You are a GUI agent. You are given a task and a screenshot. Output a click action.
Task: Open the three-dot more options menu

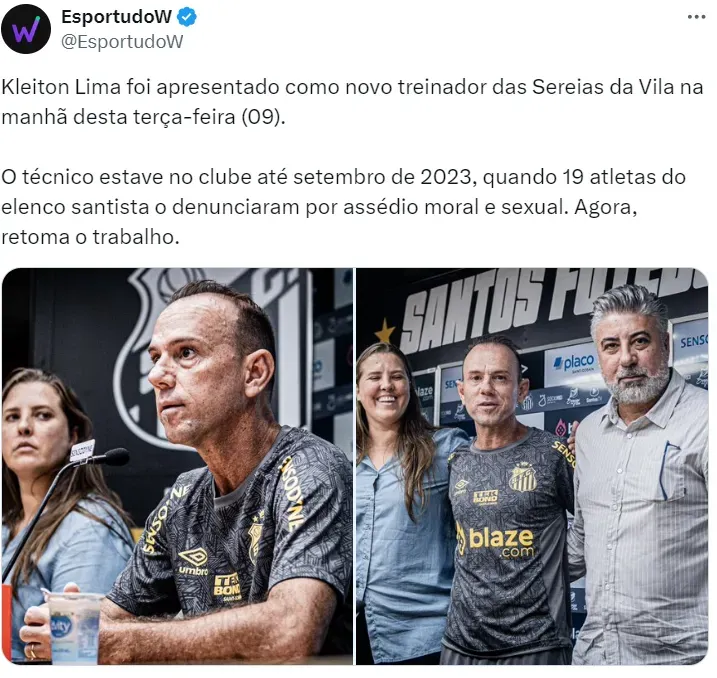[x=696, y=17]
